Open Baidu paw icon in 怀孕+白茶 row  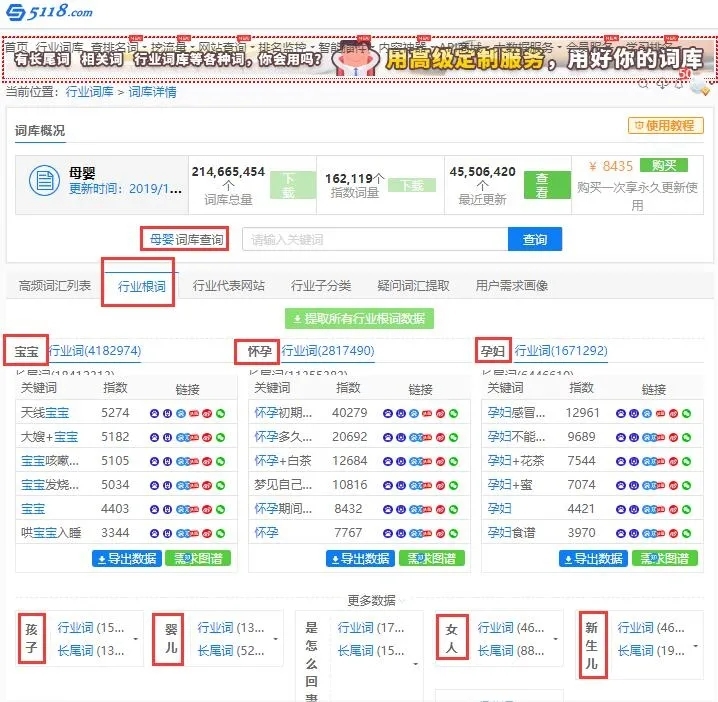pos(387,461)
